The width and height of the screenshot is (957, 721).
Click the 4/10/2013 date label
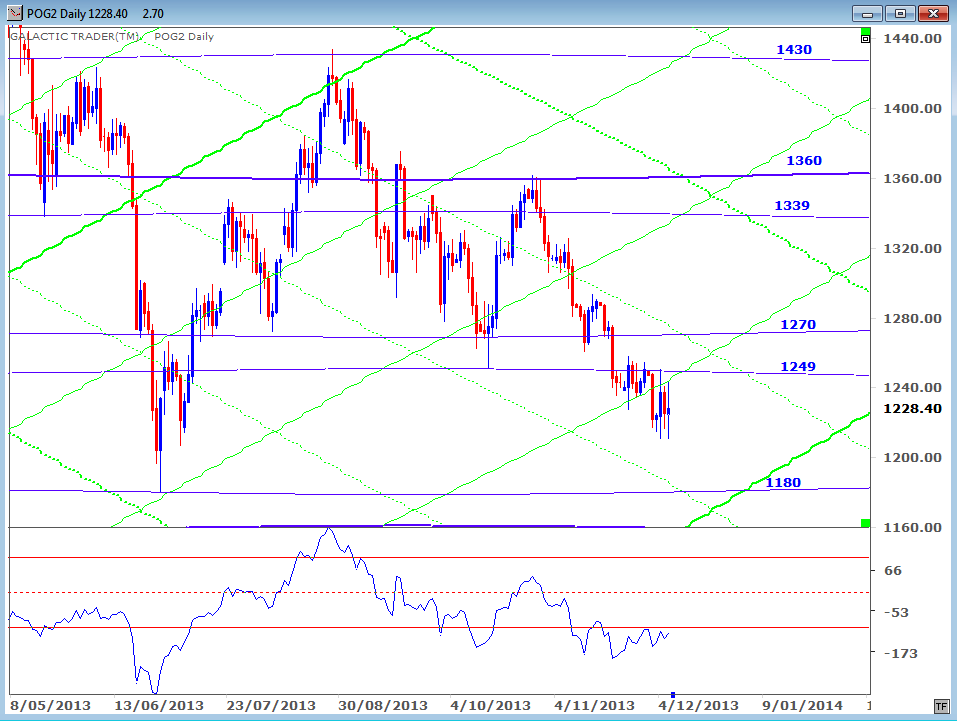(x=491, y=706)
